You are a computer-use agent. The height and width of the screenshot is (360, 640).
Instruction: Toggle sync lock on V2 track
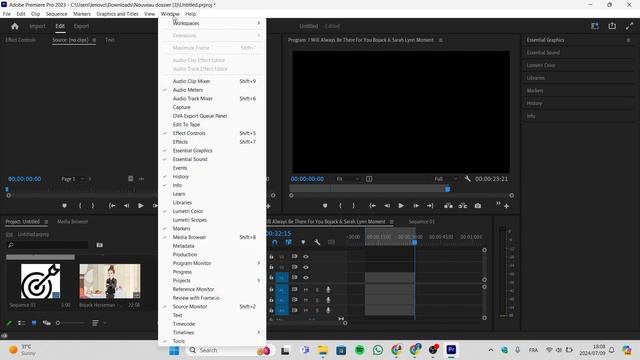294,267
